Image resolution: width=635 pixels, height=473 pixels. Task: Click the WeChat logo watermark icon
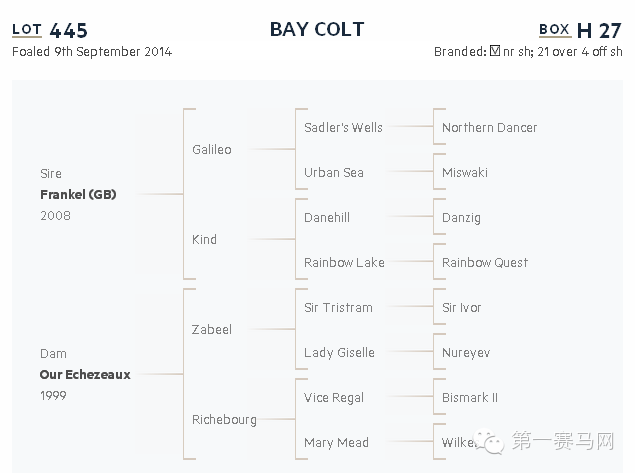point(489,442)
